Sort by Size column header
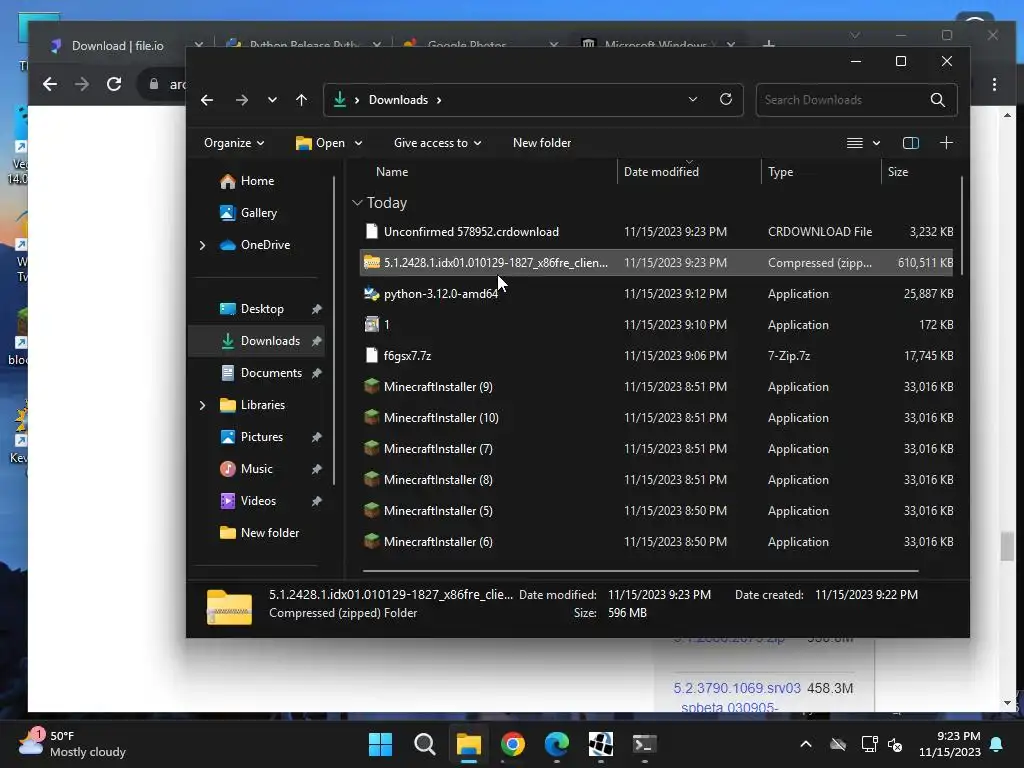 897,172
